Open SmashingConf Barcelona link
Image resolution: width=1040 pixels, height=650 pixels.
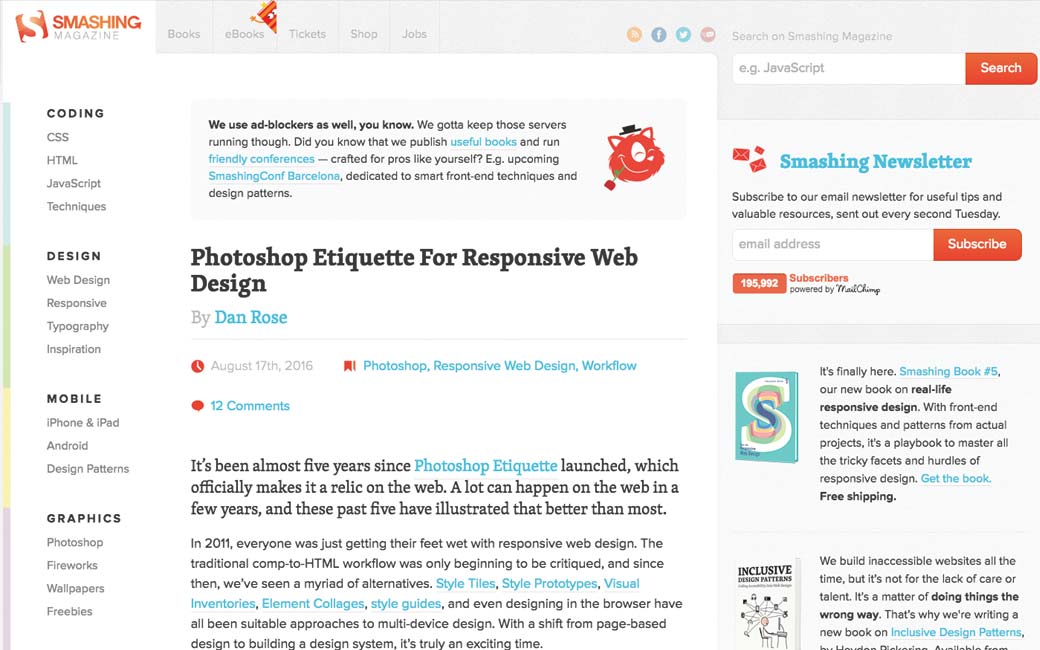point(274,176)
